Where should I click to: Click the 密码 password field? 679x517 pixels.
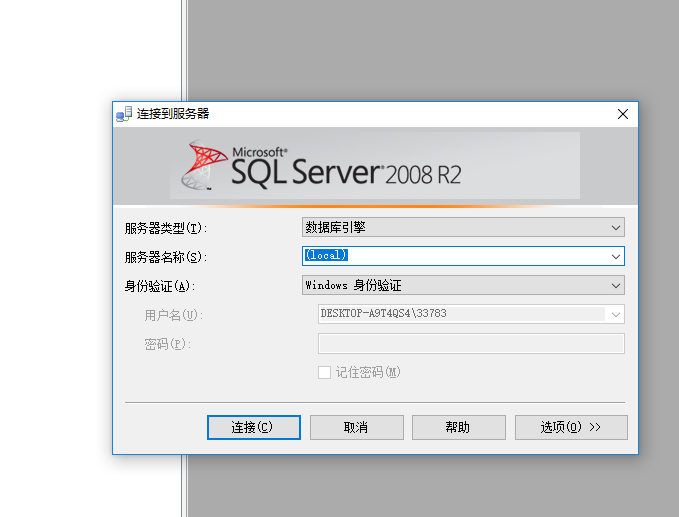(x=471, y=343)
